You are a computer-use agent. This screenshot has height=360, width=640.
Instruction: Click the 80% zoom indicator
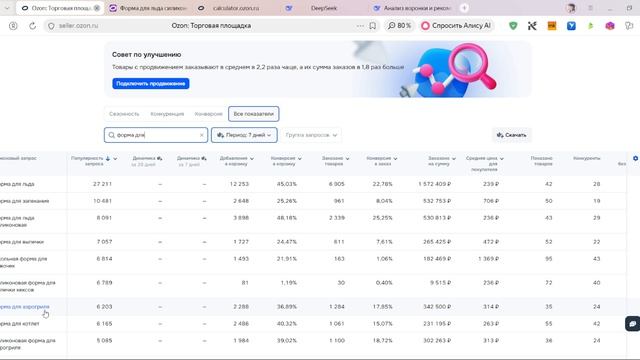coord(399,26)
